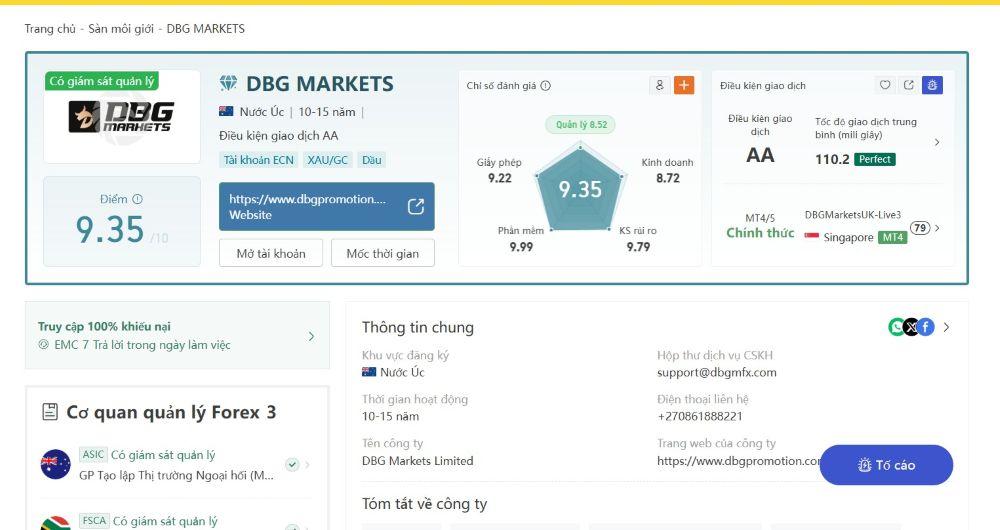
Task: Click DBG Markets Limited company name
Action: (418, 460)
